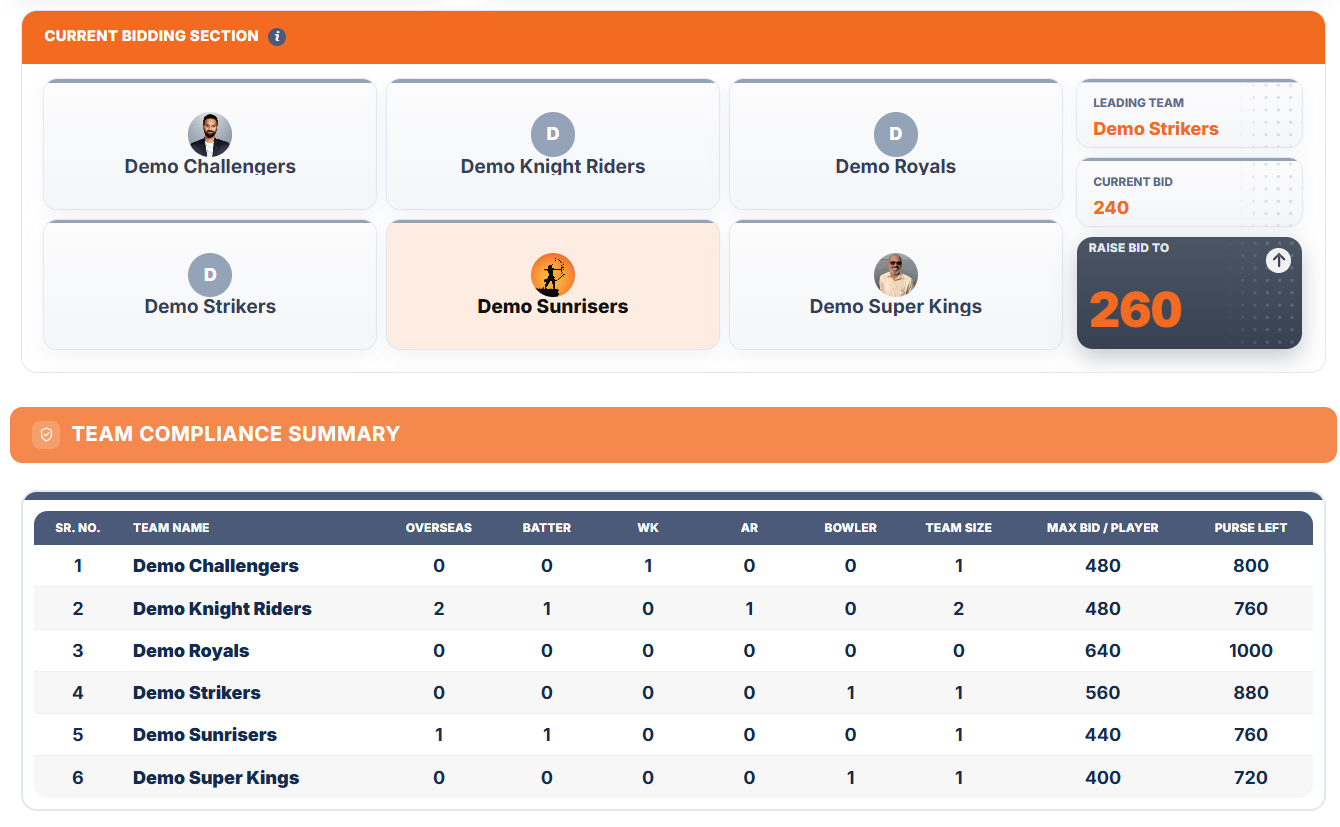Click Demo Challengers in the compliance table
Screen dimensions: 1340x827
tap(216, 566)
